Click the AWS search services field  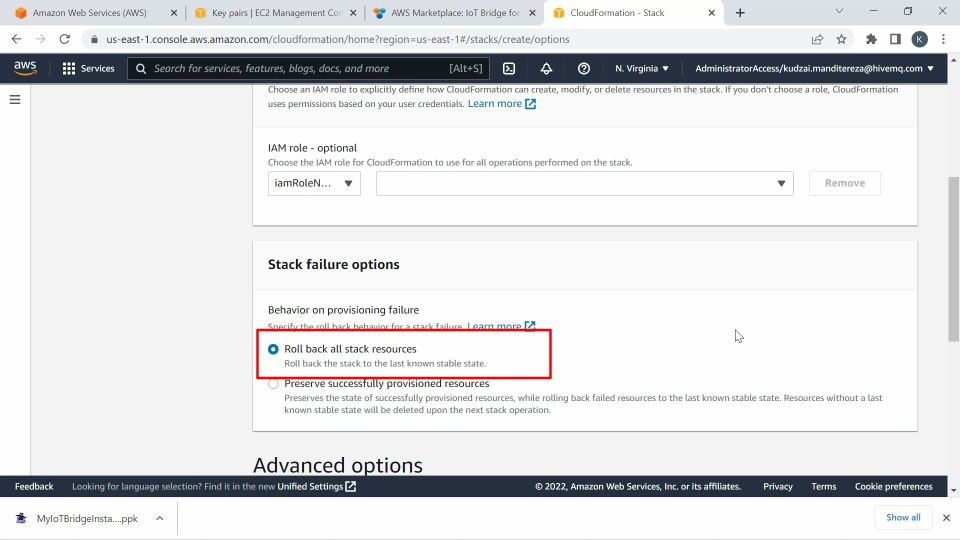click(x=309, y=69)
